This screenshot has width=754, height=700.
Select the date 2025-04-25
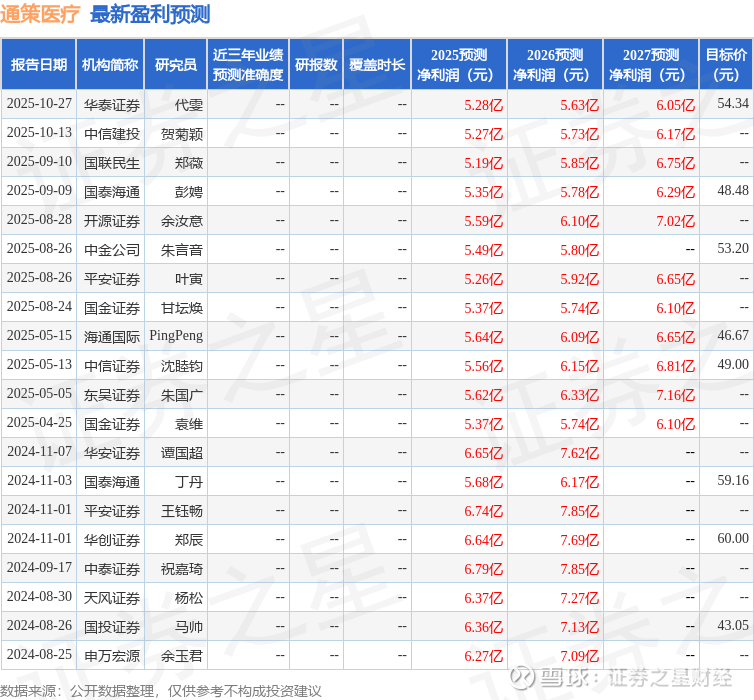(x=39, y=423)
